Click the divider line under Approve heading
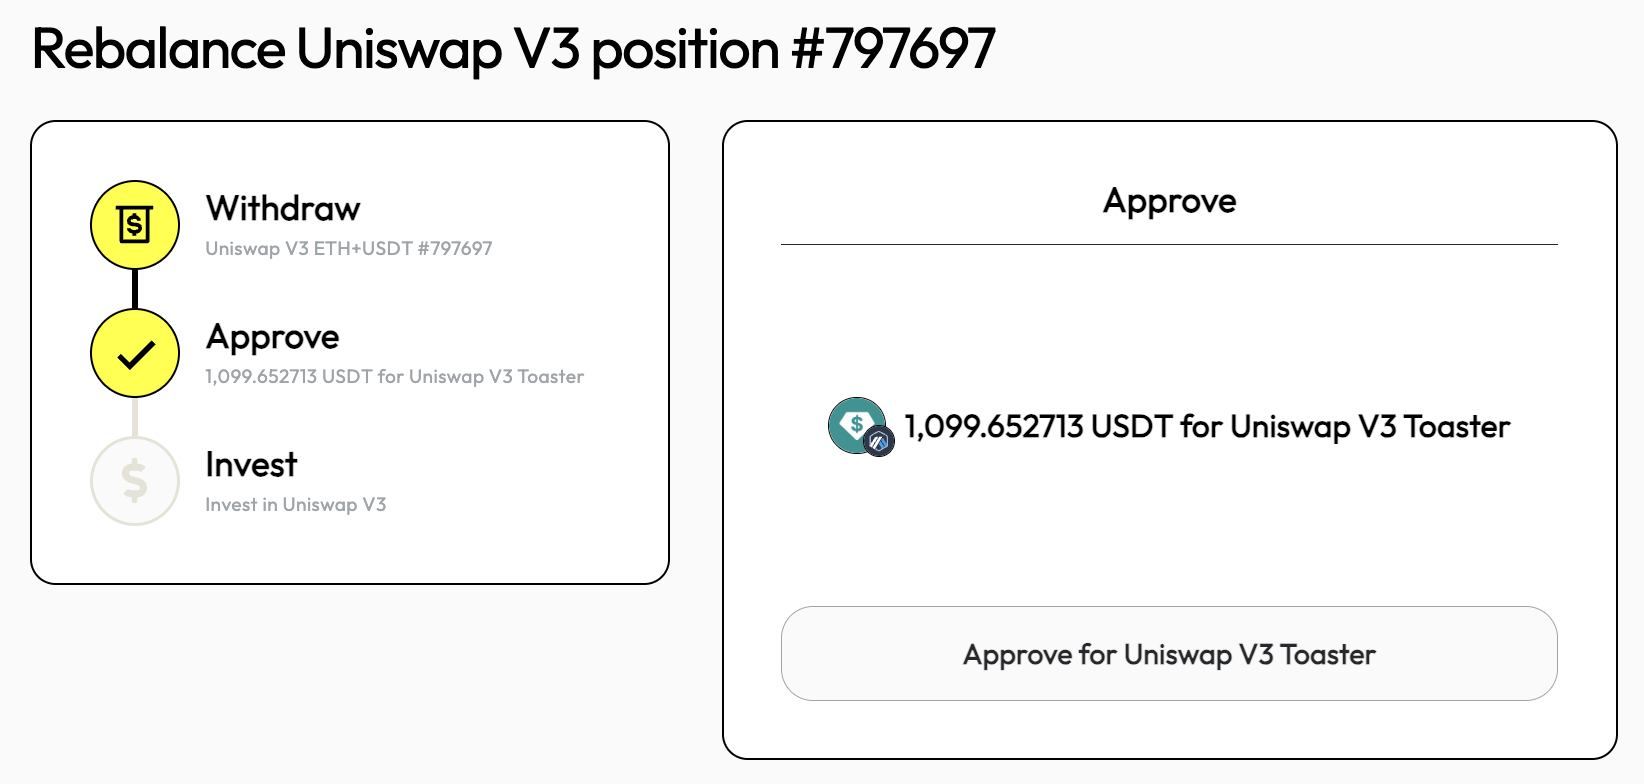 click(x=1169, y=244)
